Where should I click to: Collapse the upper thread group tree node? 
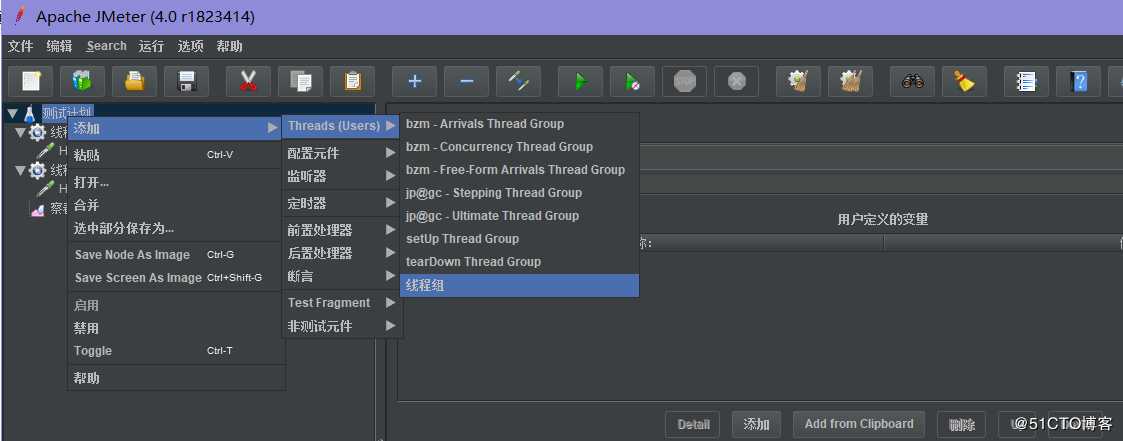coord(20,132)
